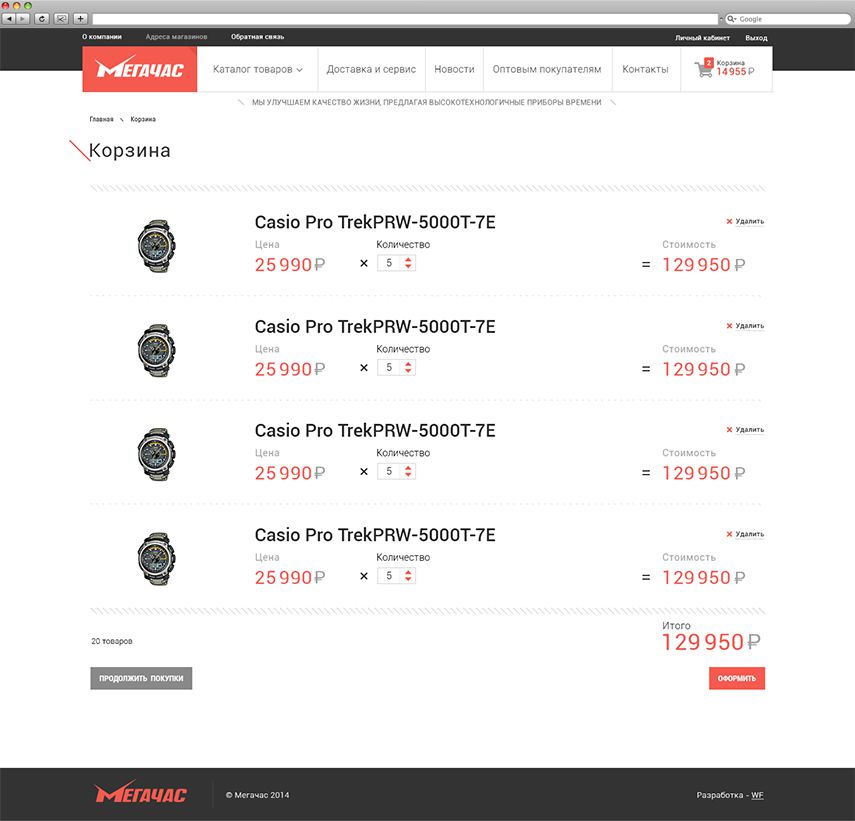Go to Личный кабинет

coord(702,38)
